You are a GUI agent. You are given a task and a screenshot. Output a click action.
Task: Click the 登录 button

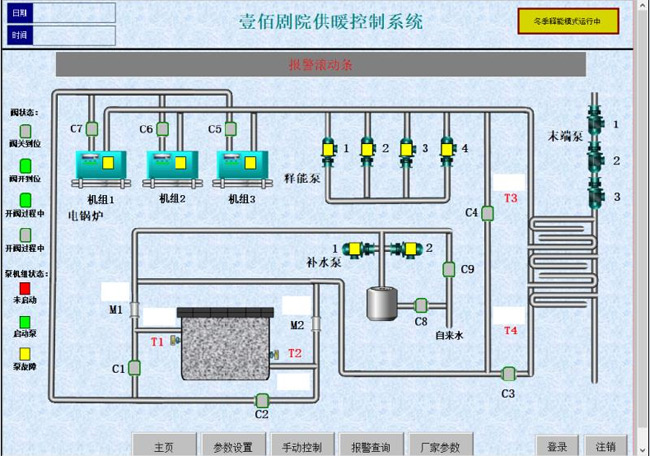click(557, 446)
